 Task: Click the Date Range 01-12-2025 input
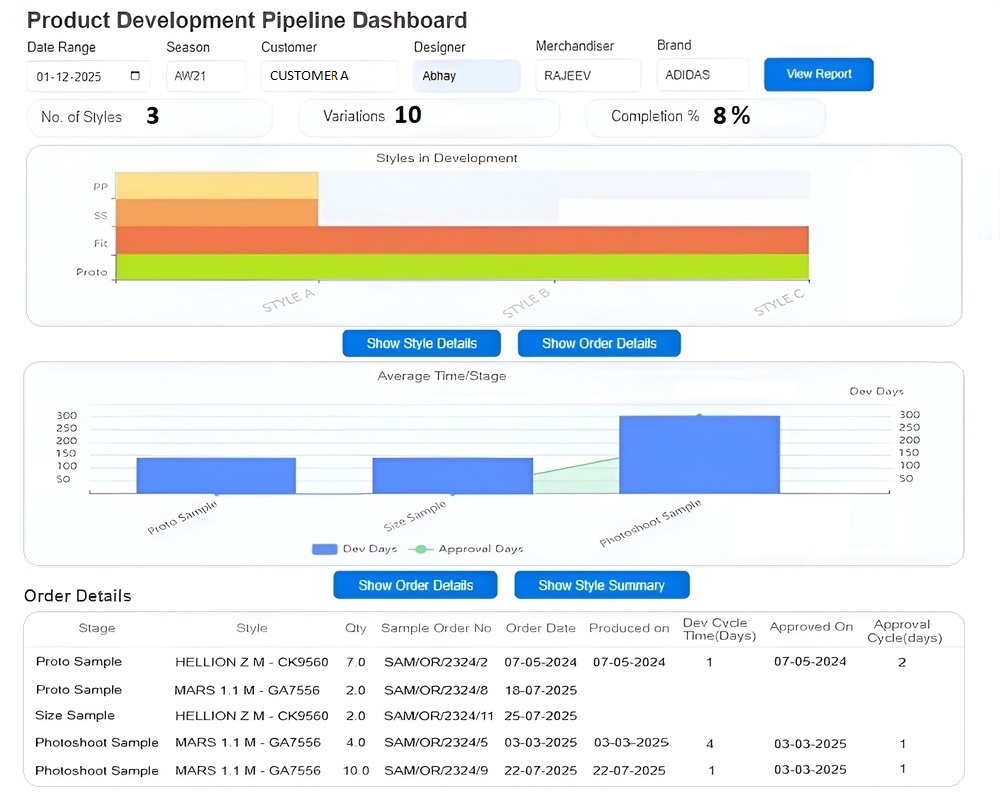[89, 77]
